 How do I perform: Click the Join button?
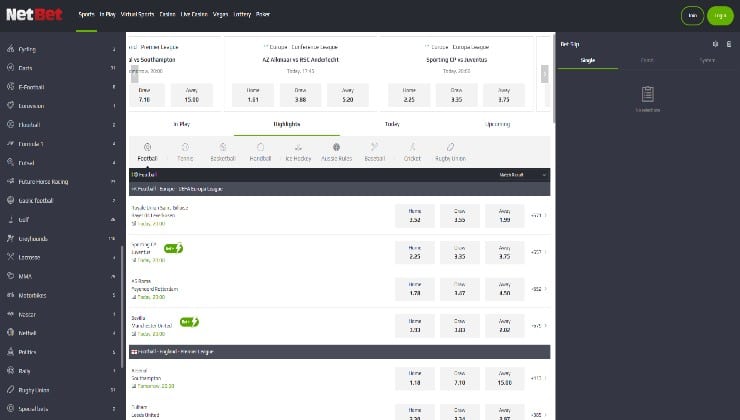tap(692, 15)
